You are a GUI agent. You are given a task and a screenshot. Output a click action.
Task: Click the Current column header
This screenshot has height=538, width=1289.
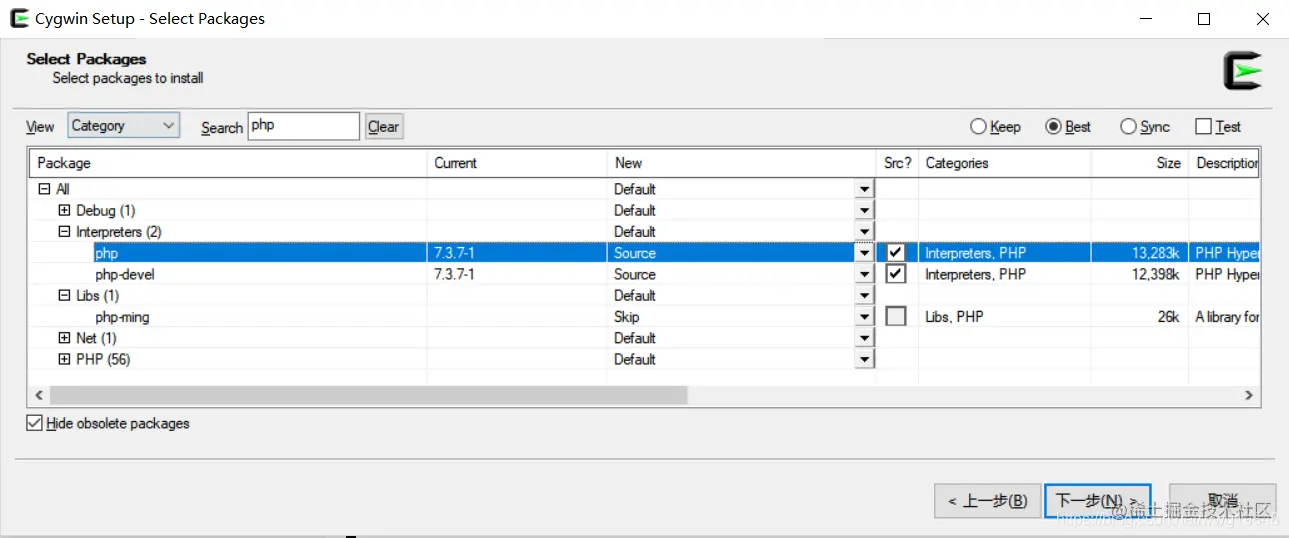coord(517,163)
